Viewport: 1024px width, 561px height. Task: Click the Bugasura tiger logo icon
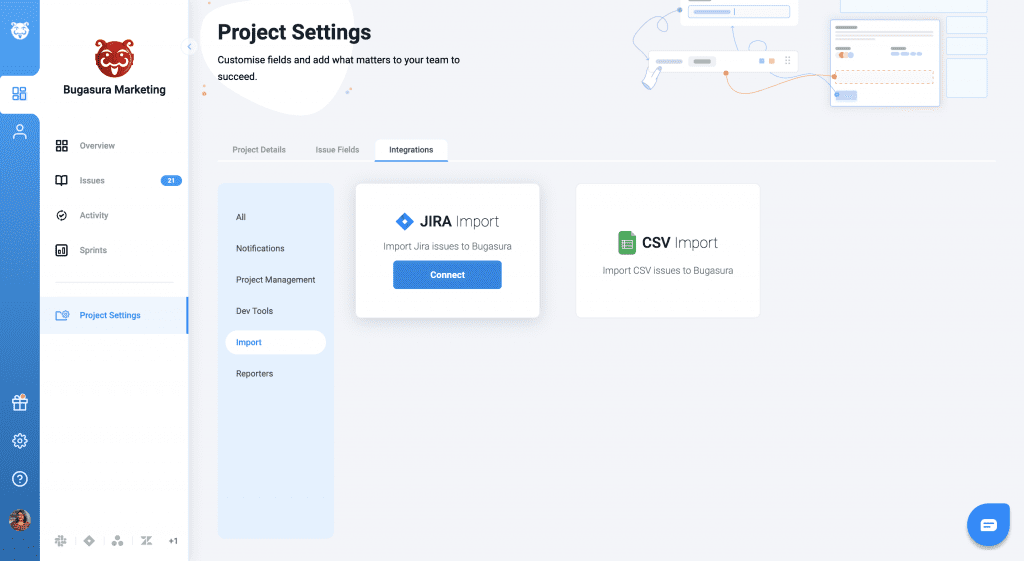20,30
